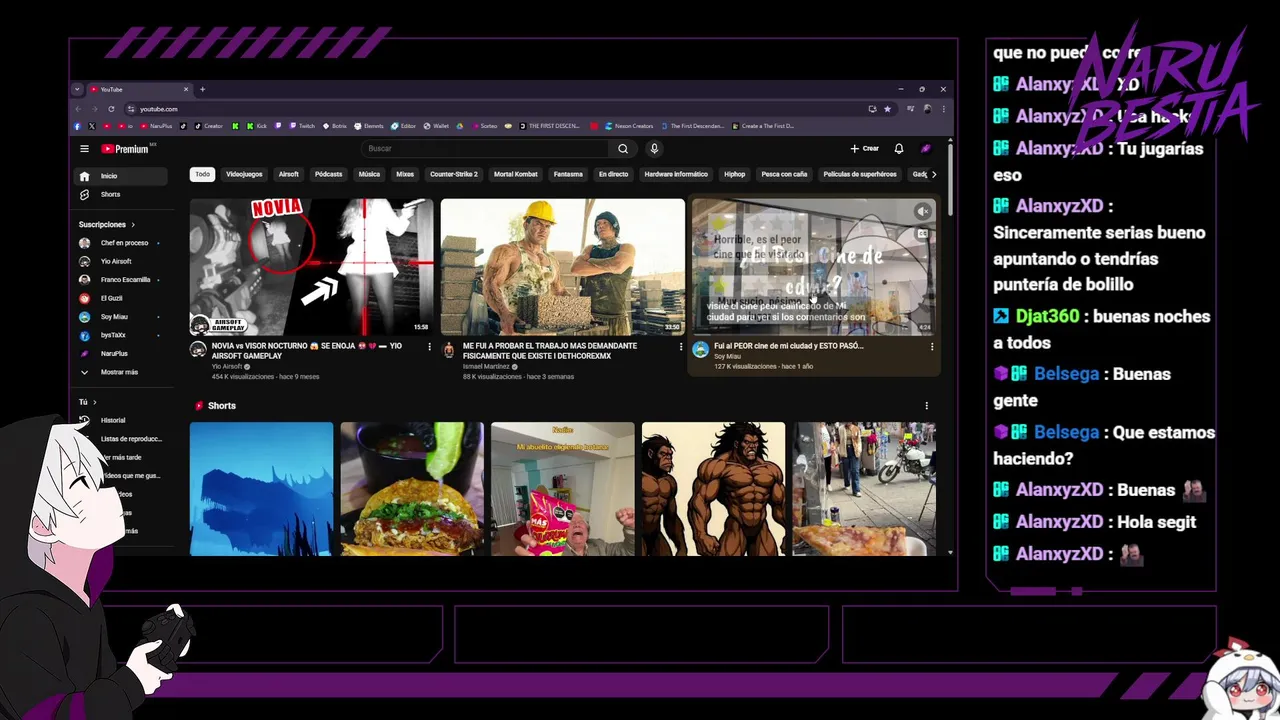Click the install app icon in address bar
1280x720 pixels.
point(872,109)
